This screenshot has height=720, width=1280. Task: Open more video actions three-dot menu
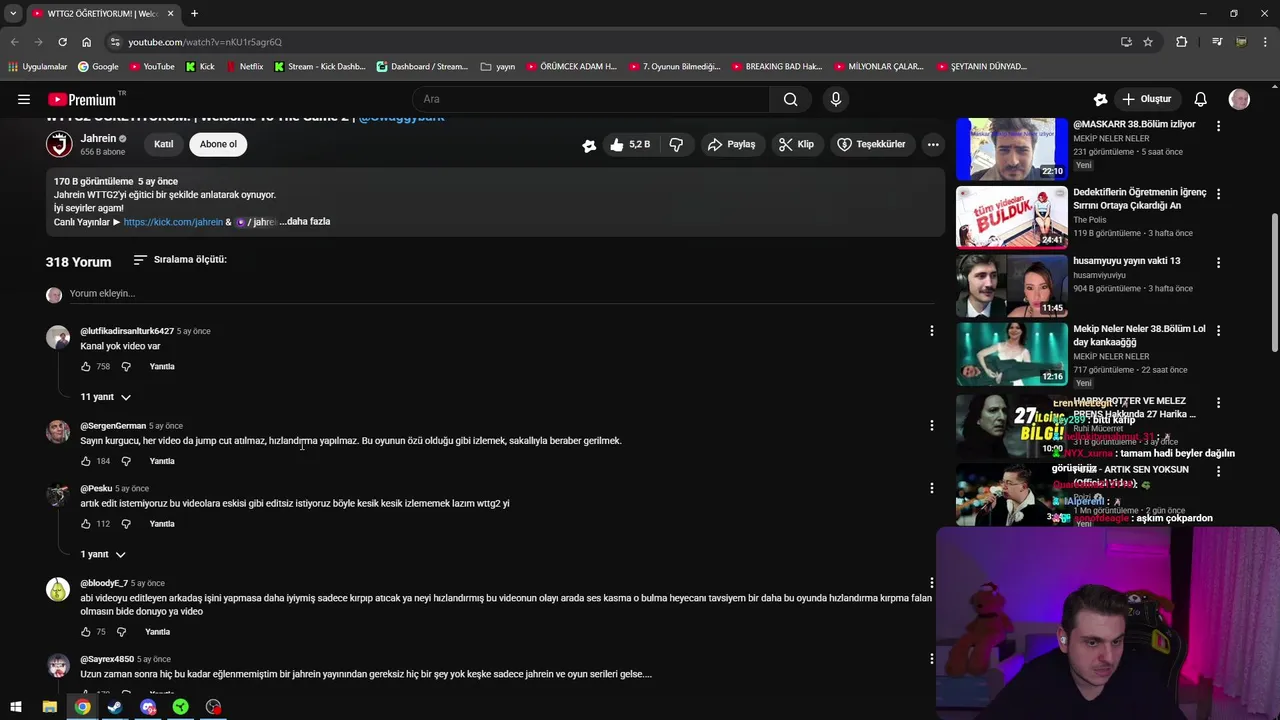pyautogui.click(x=933, y=144)
